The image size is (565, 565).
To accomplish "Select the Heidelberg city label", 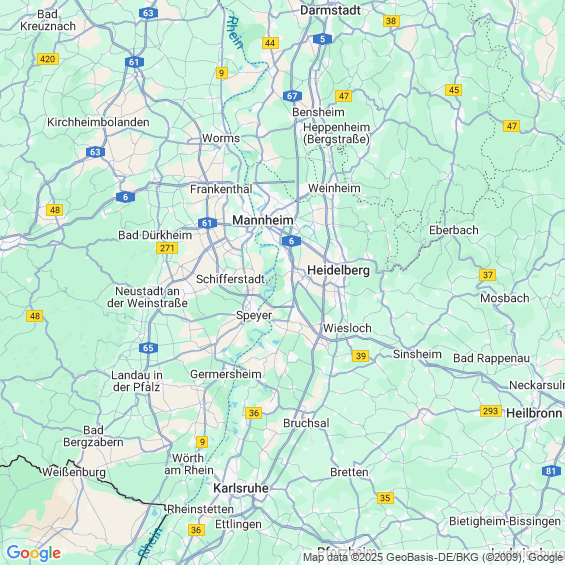I will pos(338,270).
